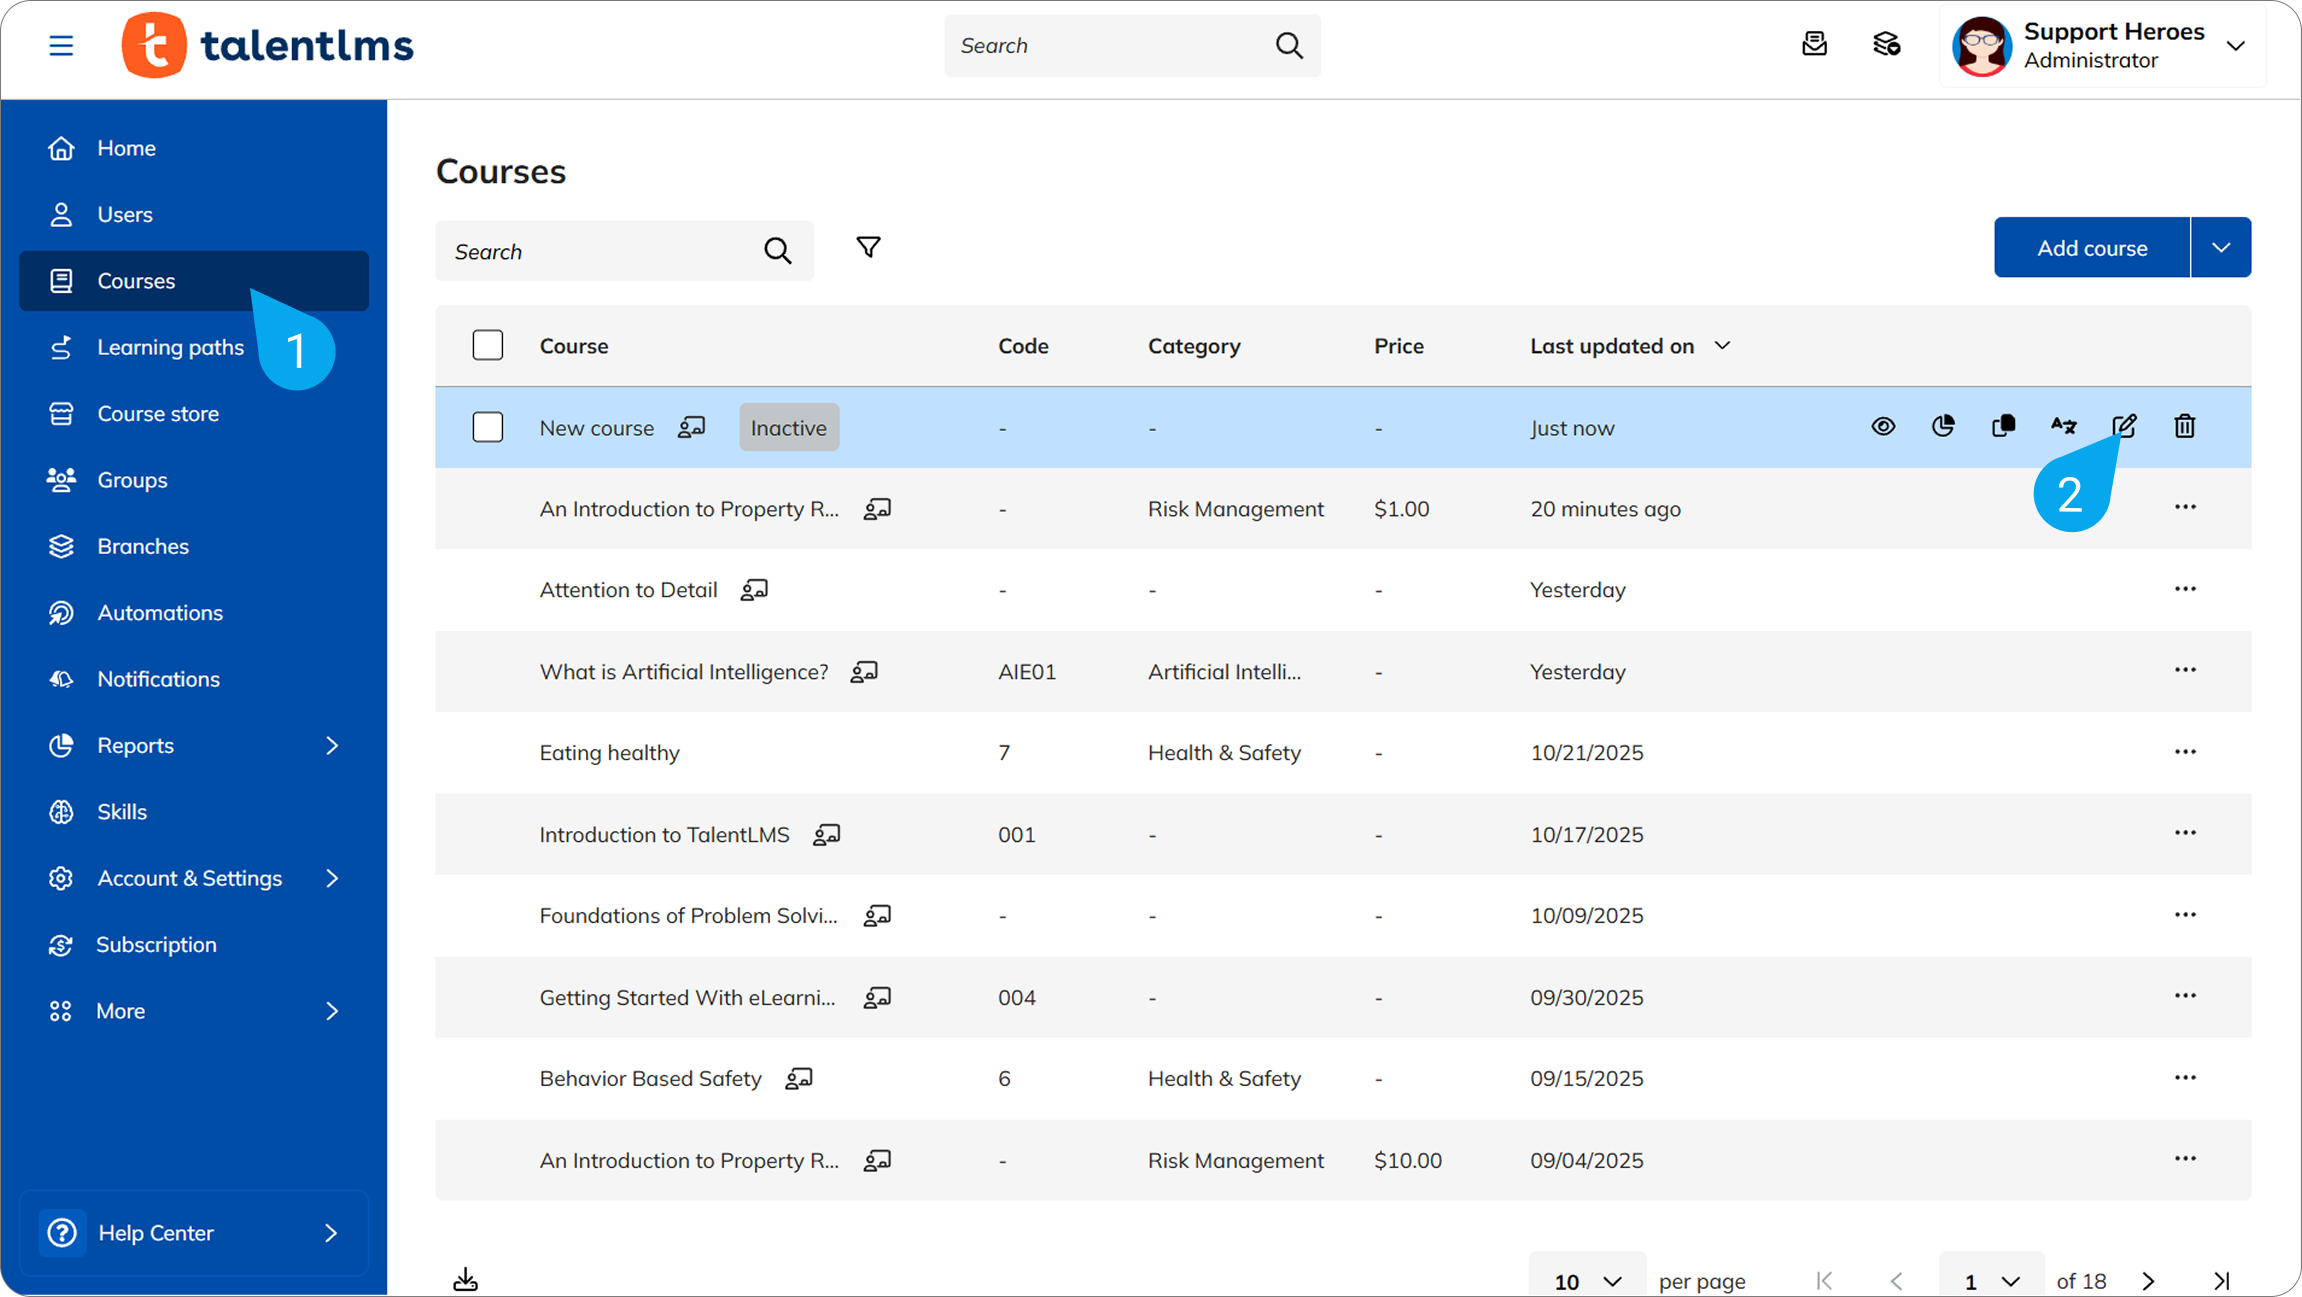This screenshot has height=1297, width=2302.
Task: Open the messages inbox icon in header
Action: (1814, 45)
